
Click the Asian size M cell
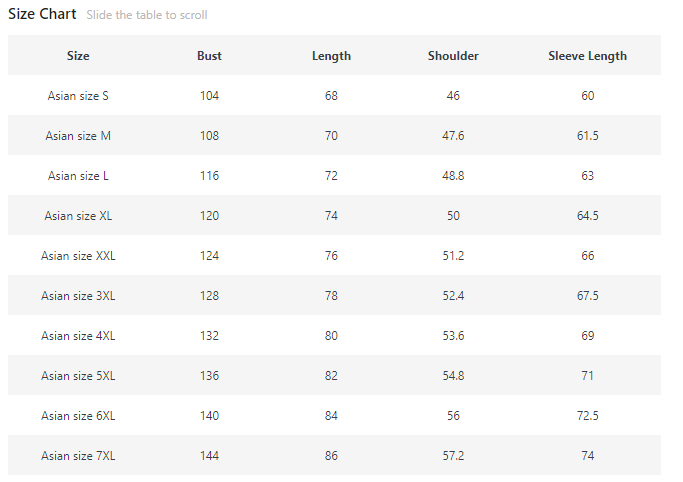[78, 136]
